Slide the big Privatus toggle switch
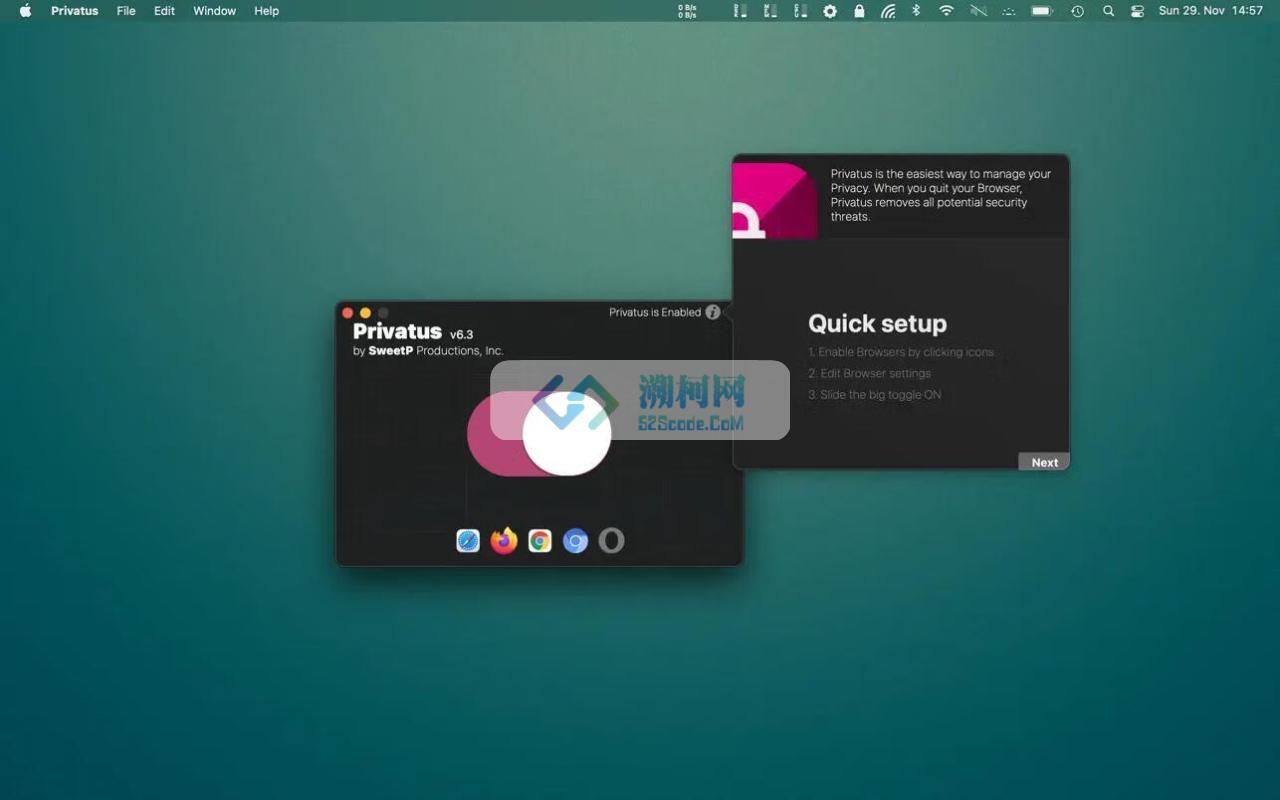 pyautogui.click(x=539, y=433)
